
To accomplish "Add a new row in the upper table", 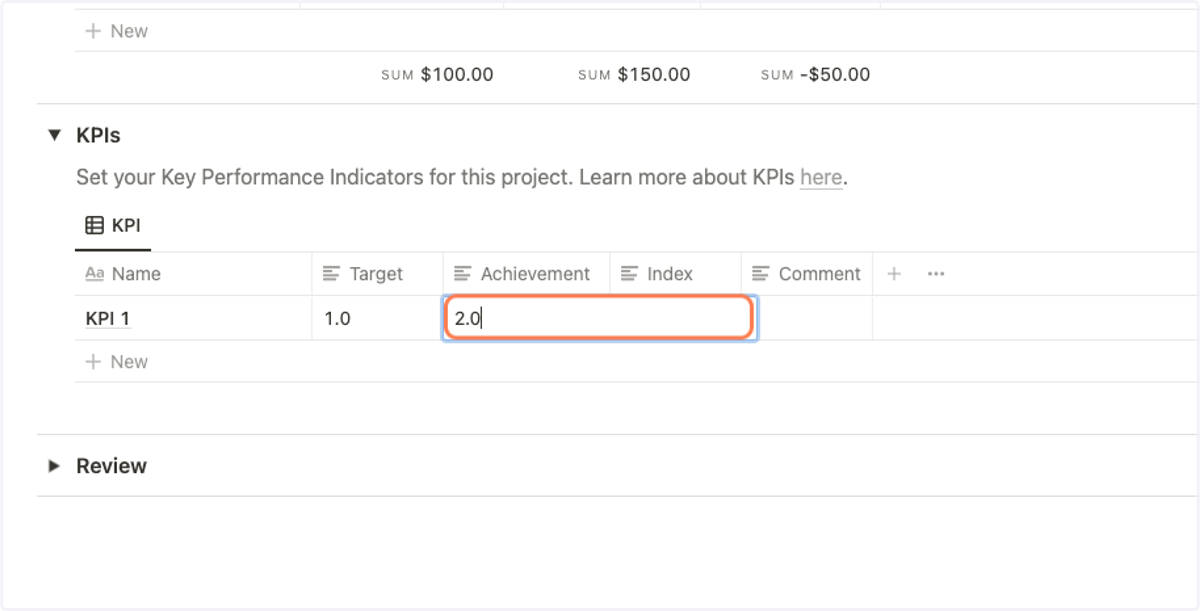I will tap(117, 31).
